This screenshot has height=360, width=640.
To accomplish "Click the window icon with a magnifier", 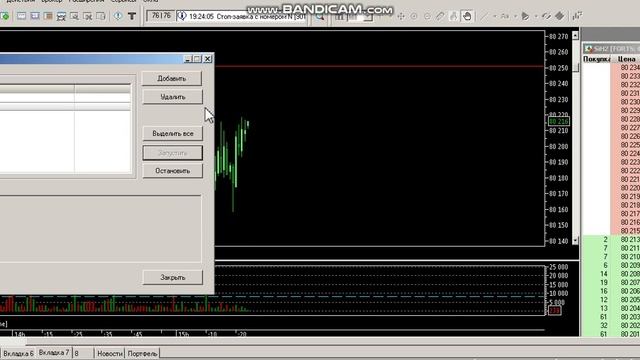I will [74, 16].
